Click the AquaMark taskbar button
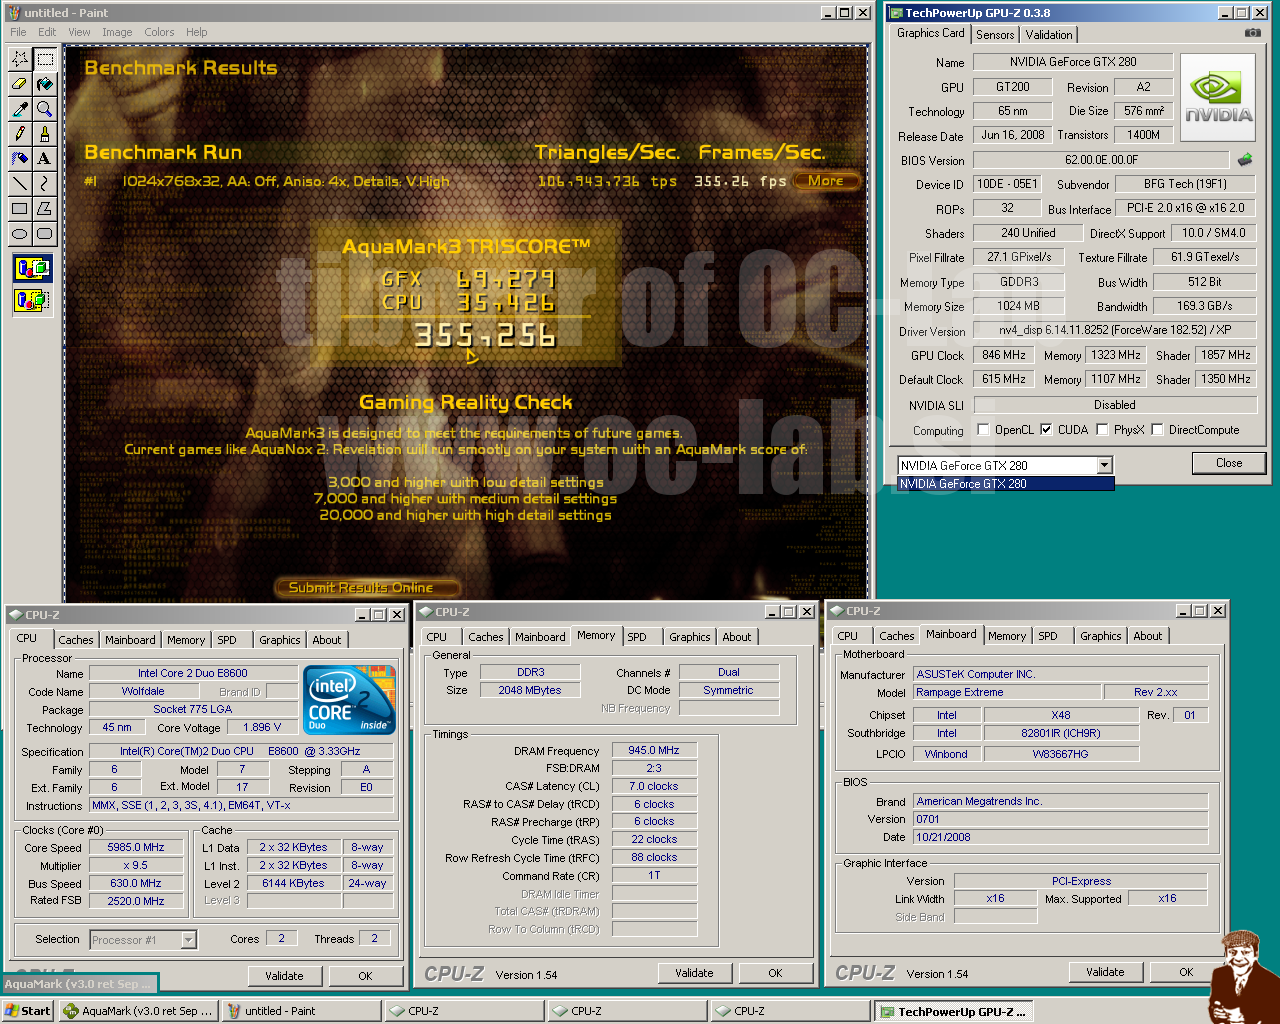The height and width of the screenshot is (1024, 1280). (x=138, y=1011)
